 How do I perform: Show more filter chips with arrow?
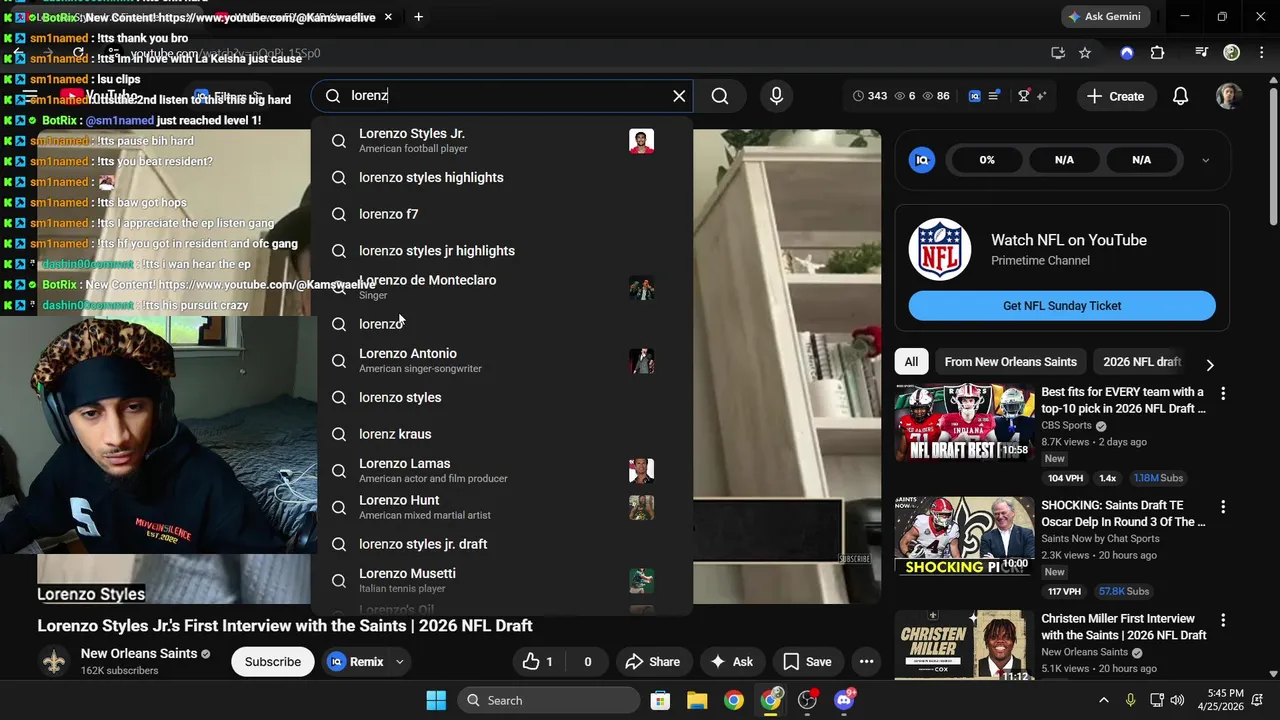pos(1210,365)
